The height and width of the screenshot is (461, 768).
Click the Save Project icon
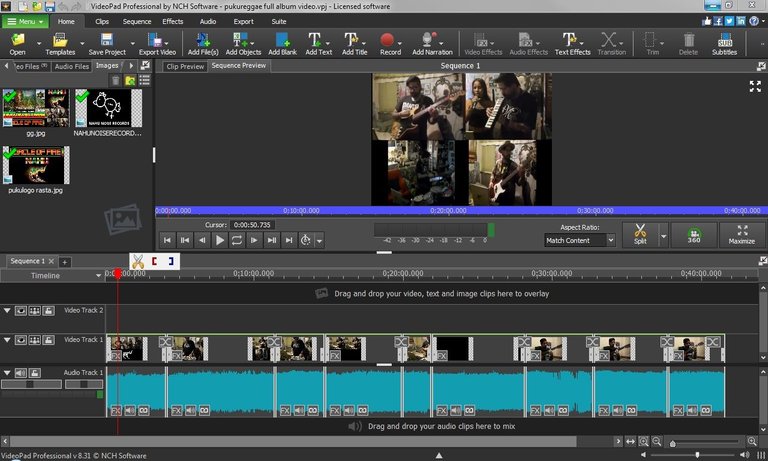point(107,44)
